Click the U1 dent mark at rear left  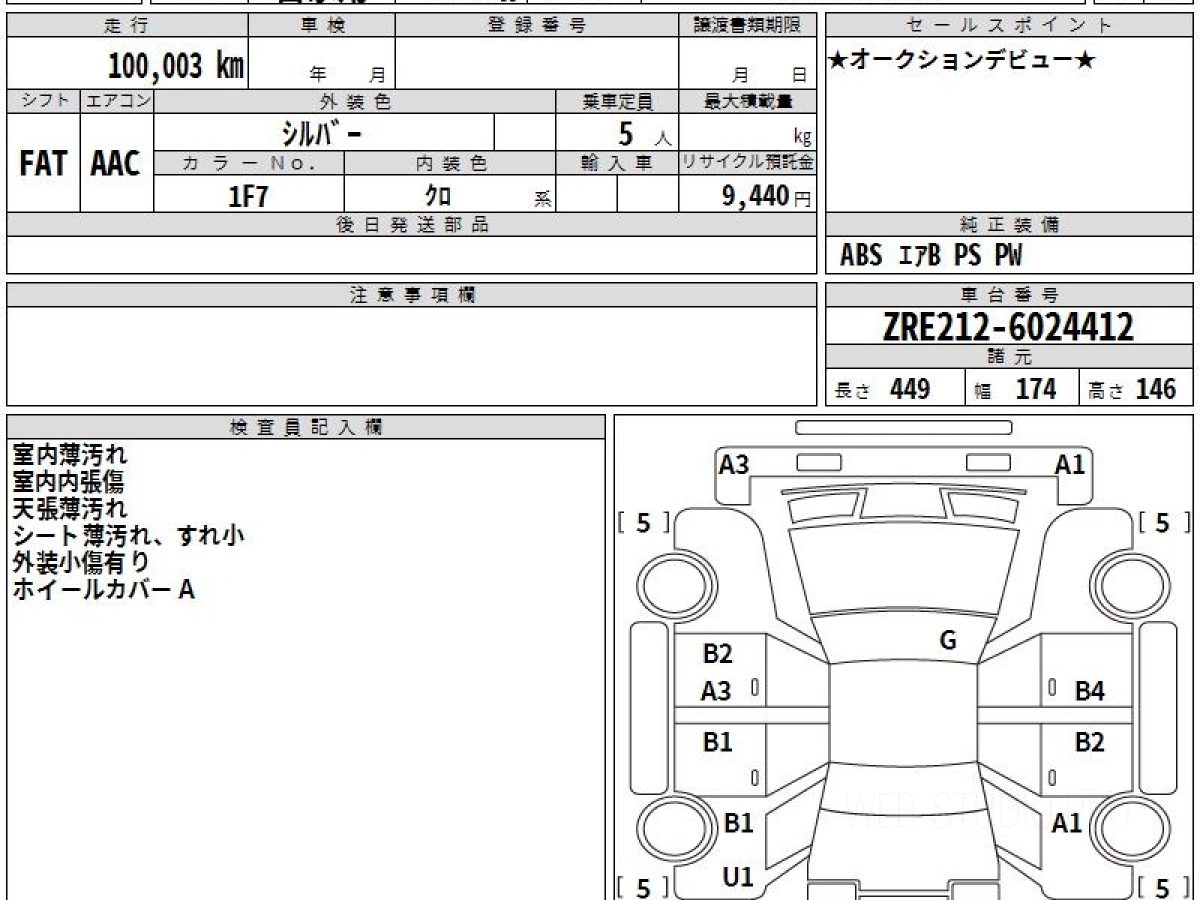(738, 877)
